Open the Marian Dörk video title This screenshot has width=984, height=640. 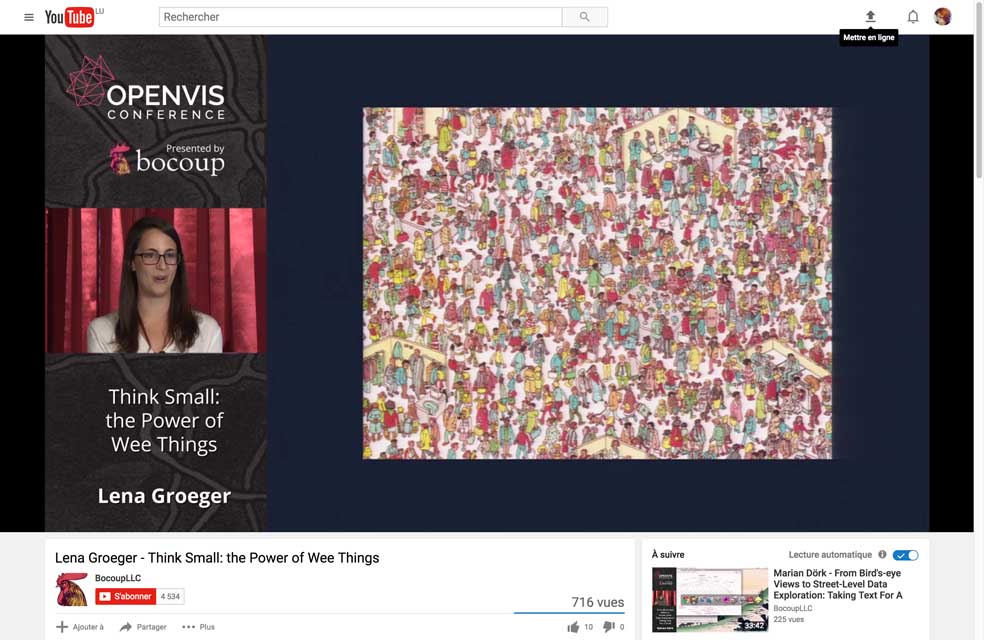(x=838, y=584)
